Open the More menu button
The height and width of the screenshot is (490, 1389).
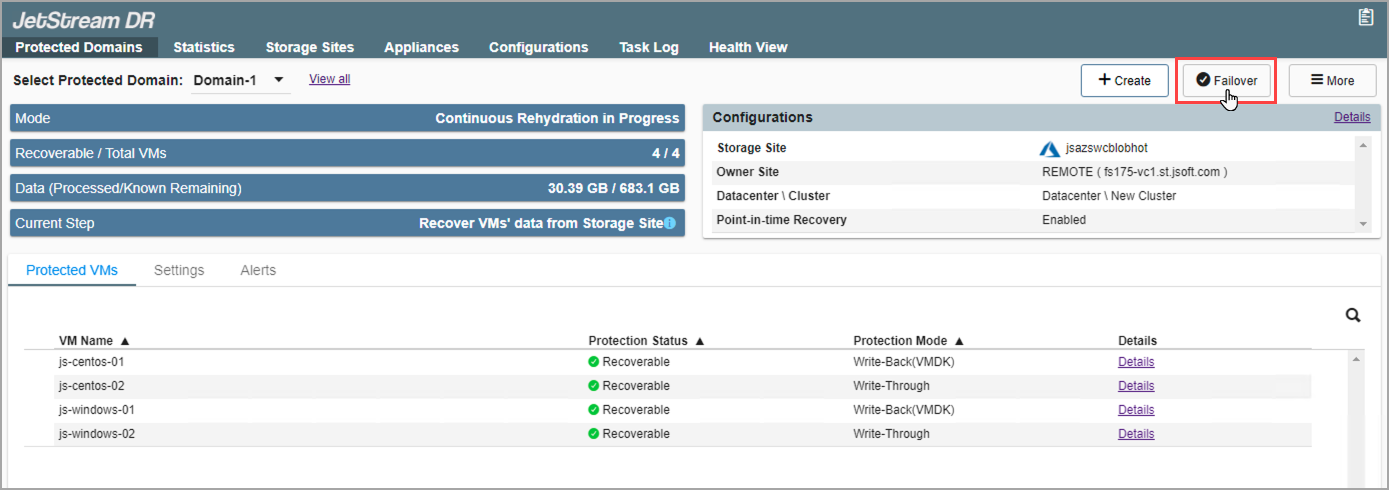[x=1332, y=81]
